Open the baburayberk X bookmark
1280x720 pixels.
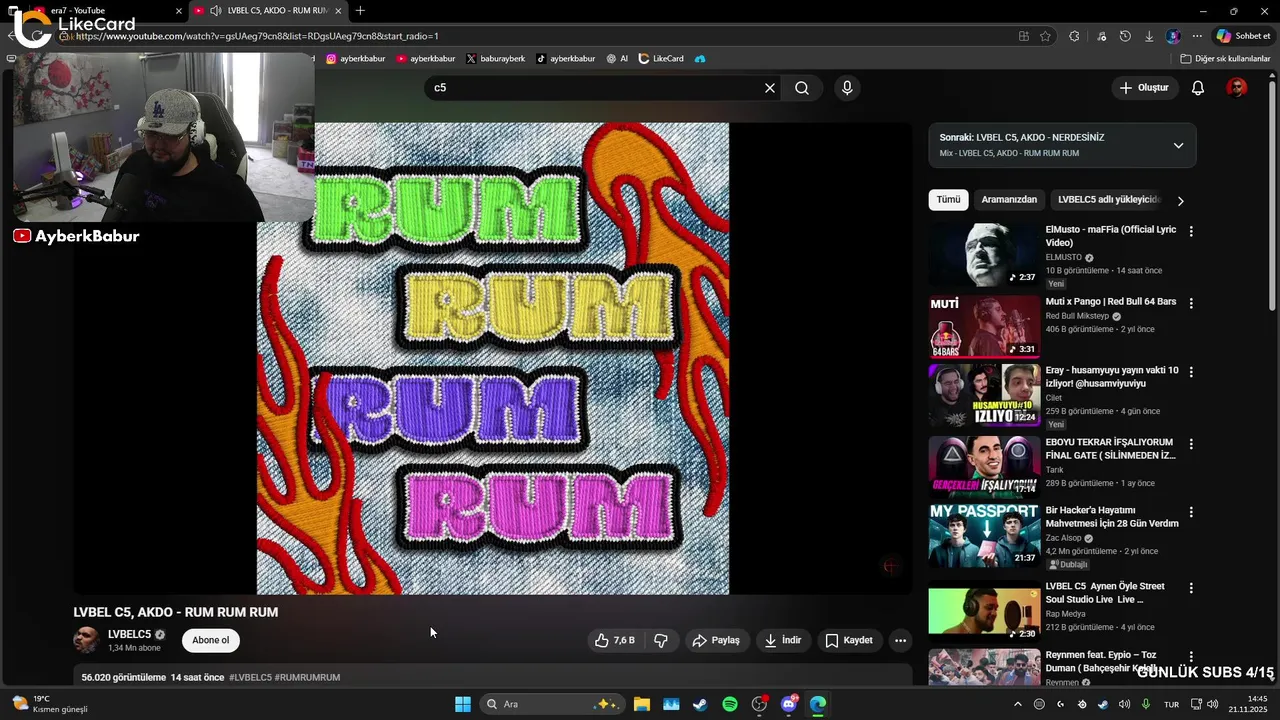coord(496,59)
